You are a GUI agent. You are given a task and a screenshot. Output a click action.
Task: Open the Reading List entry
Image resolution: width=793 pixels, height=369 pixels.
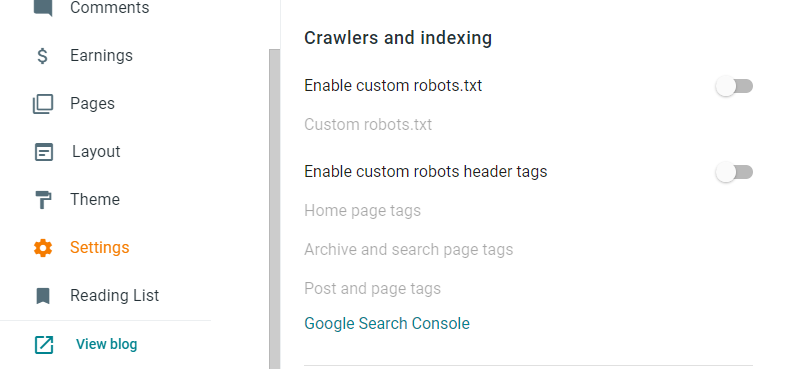coord(114,295)
